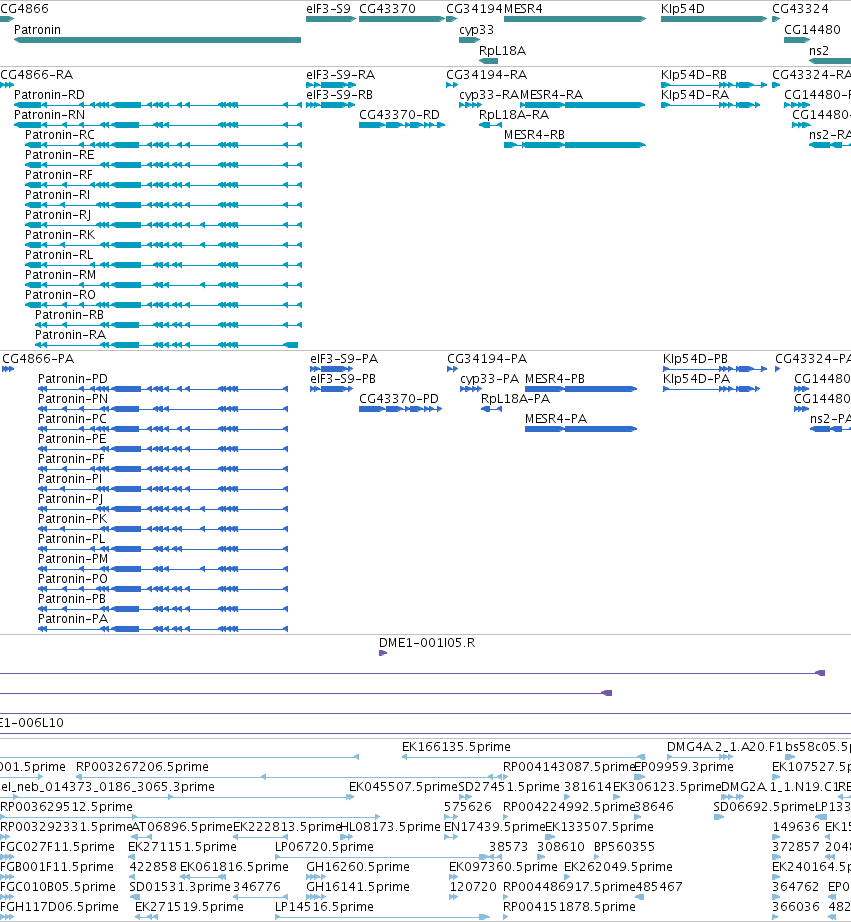Click the Patronin-PD protein label
This screenshot has height=922, width=851.
tap(73, 379)
